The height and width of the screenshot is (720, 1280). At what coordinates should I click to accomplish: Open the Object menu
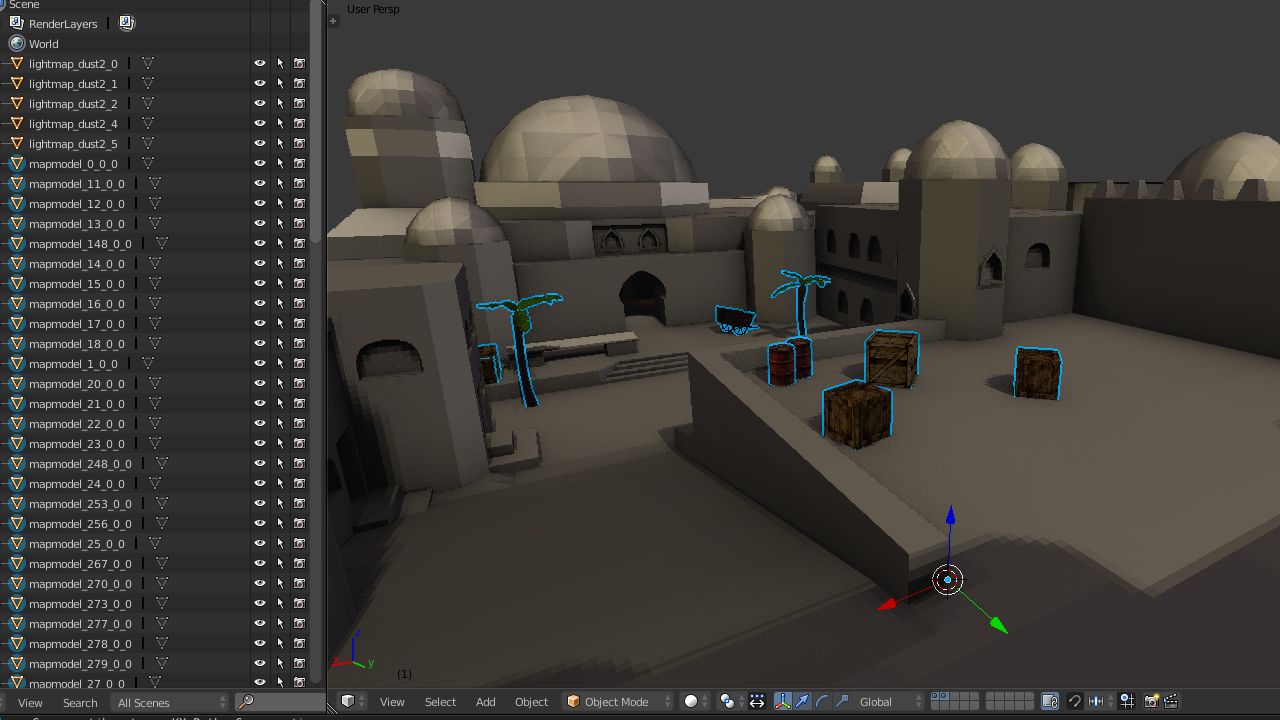(x=531, y=702)
